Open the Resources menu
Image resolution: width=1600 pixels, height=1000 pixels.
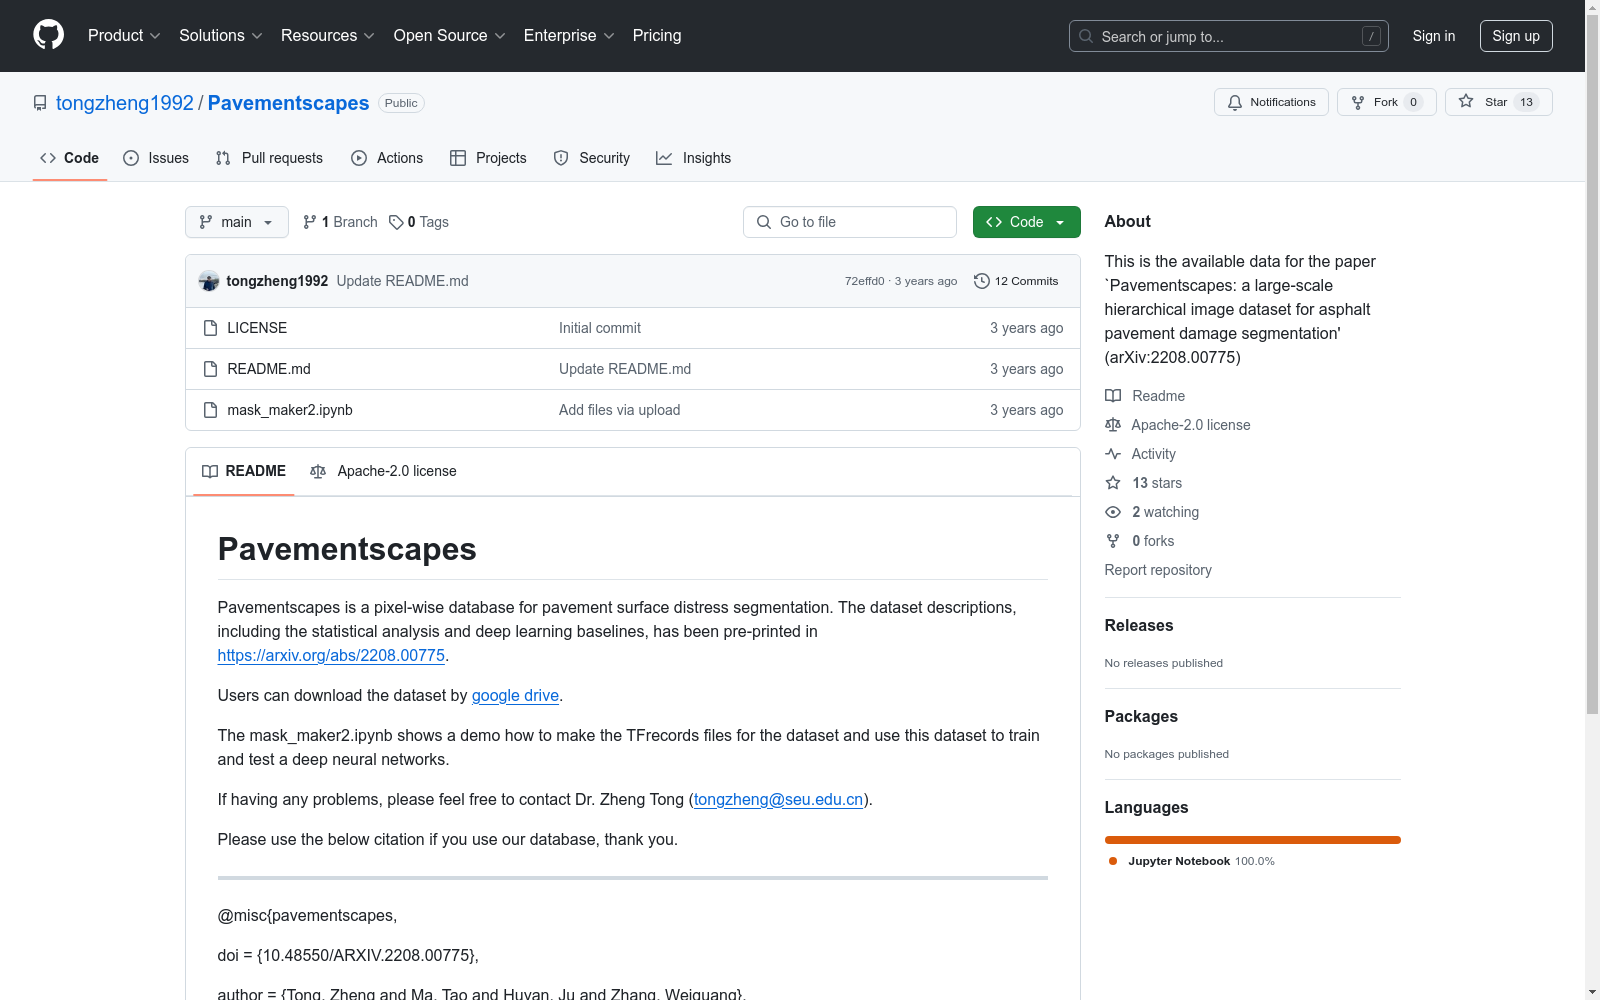pyautogui.click(x=328, y=35)
